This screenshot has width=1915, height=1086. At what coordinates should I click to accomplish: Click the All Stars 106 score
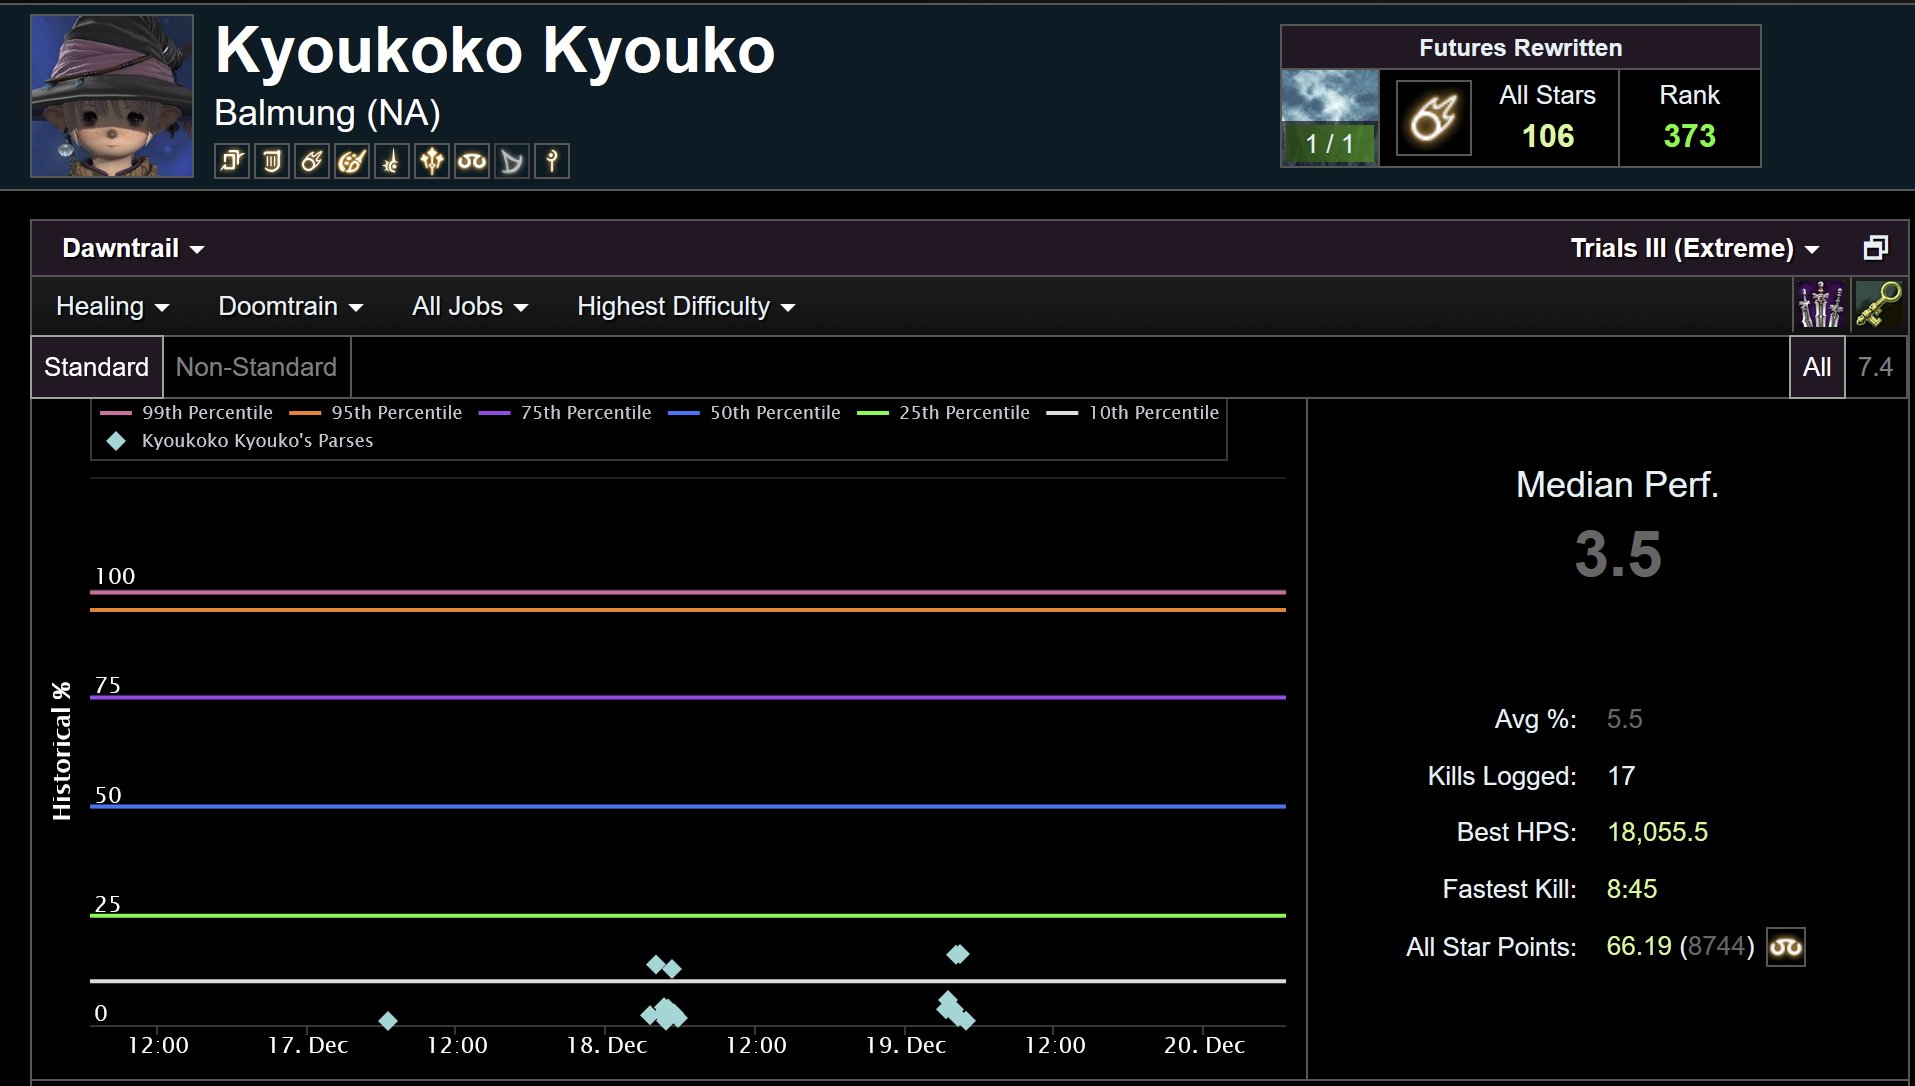point(1547,136)
